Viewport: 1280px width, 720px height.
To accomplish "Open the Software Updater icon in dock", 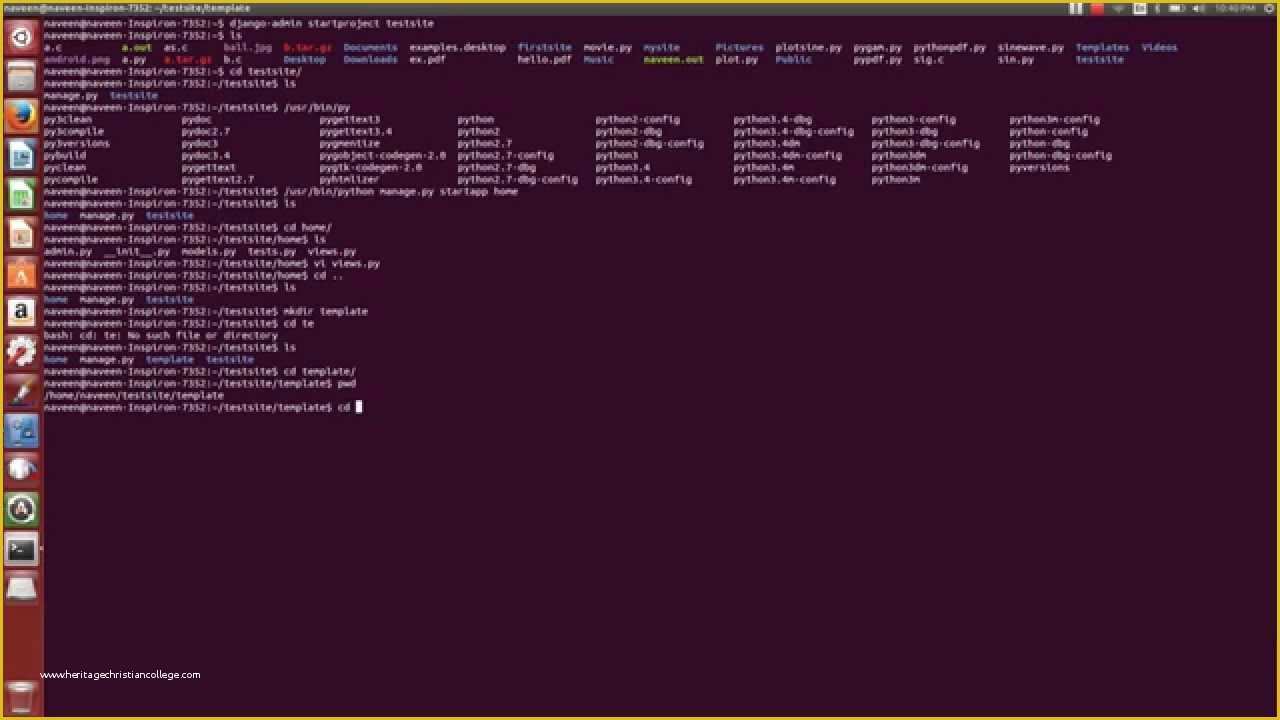I will tap(21, 509).
